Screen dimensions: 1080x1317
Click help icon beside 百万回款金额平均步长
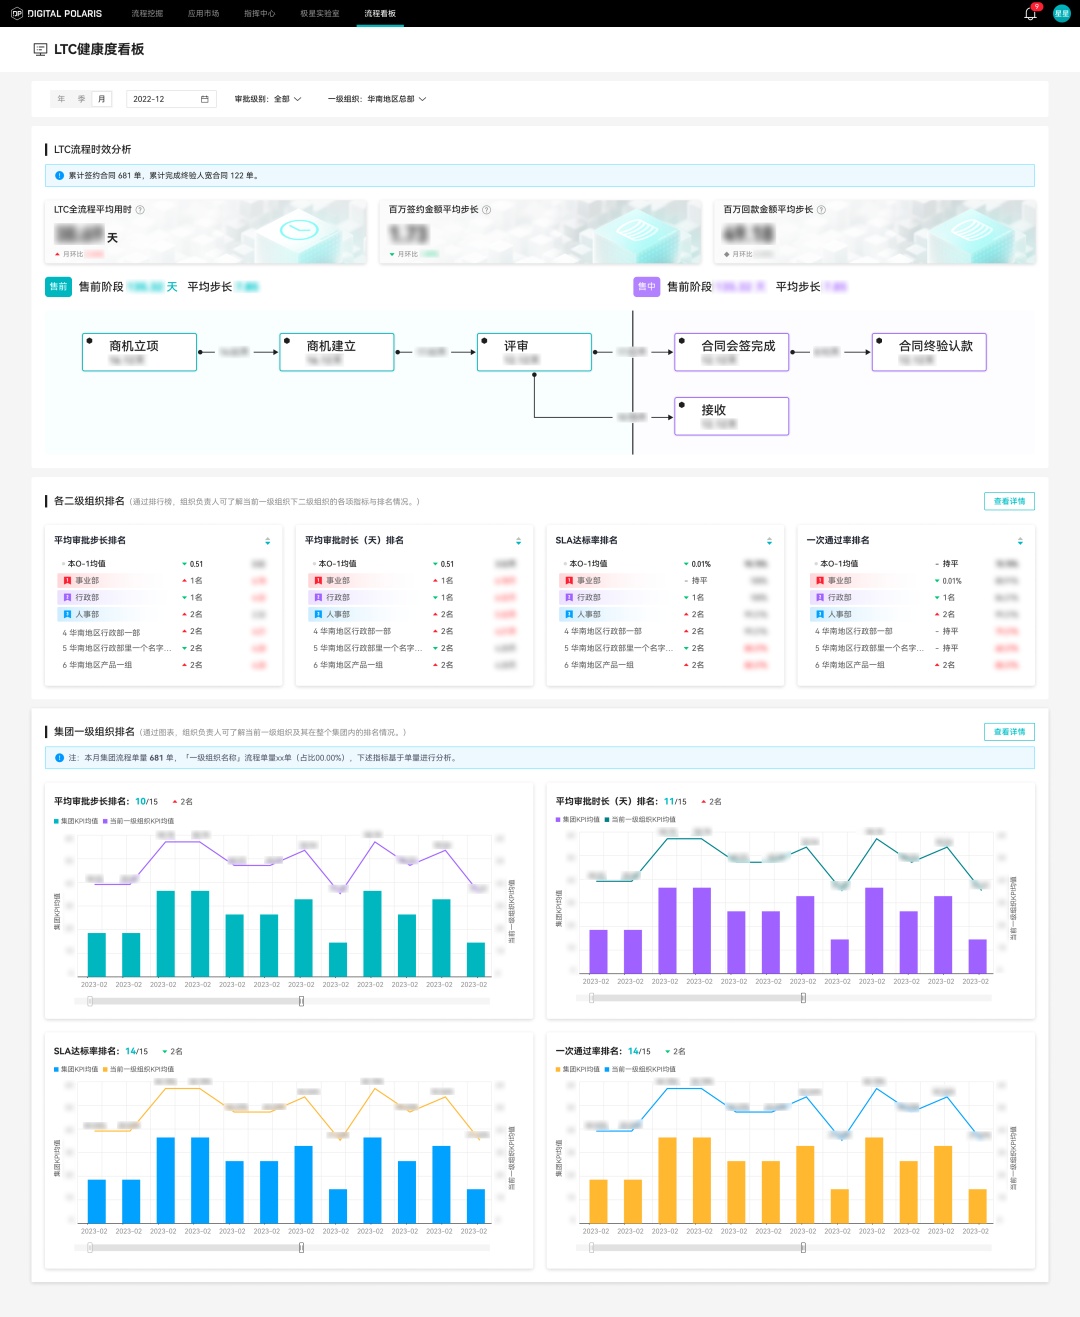pyautogui.click(x=821, y=210)
